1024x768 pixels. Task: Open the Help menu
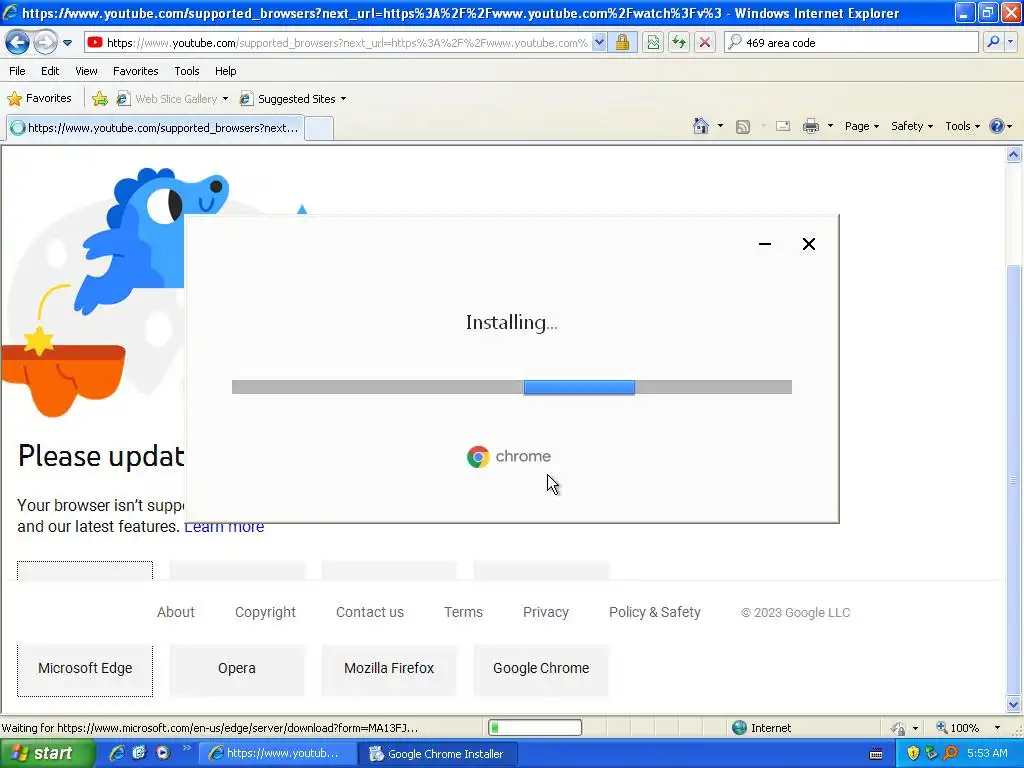point(225,71)
